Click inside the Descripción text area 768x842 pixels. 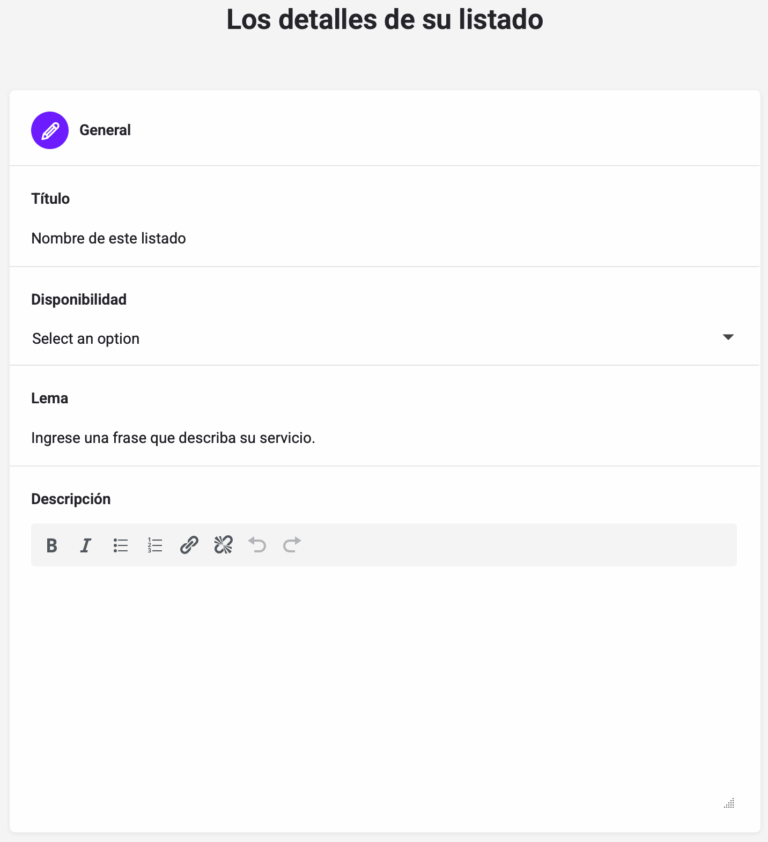[x=383, y=687]
